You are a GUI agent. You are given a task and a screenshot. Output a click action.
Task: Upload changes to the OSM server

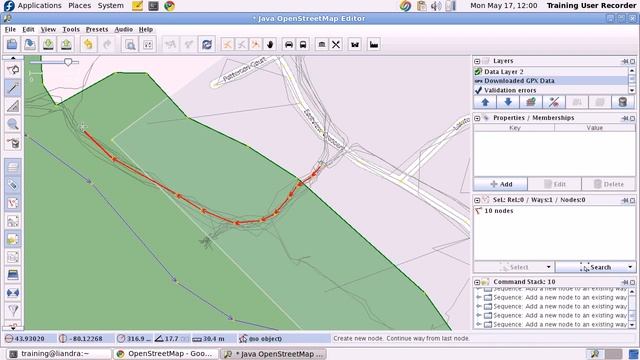coord(66,44)
